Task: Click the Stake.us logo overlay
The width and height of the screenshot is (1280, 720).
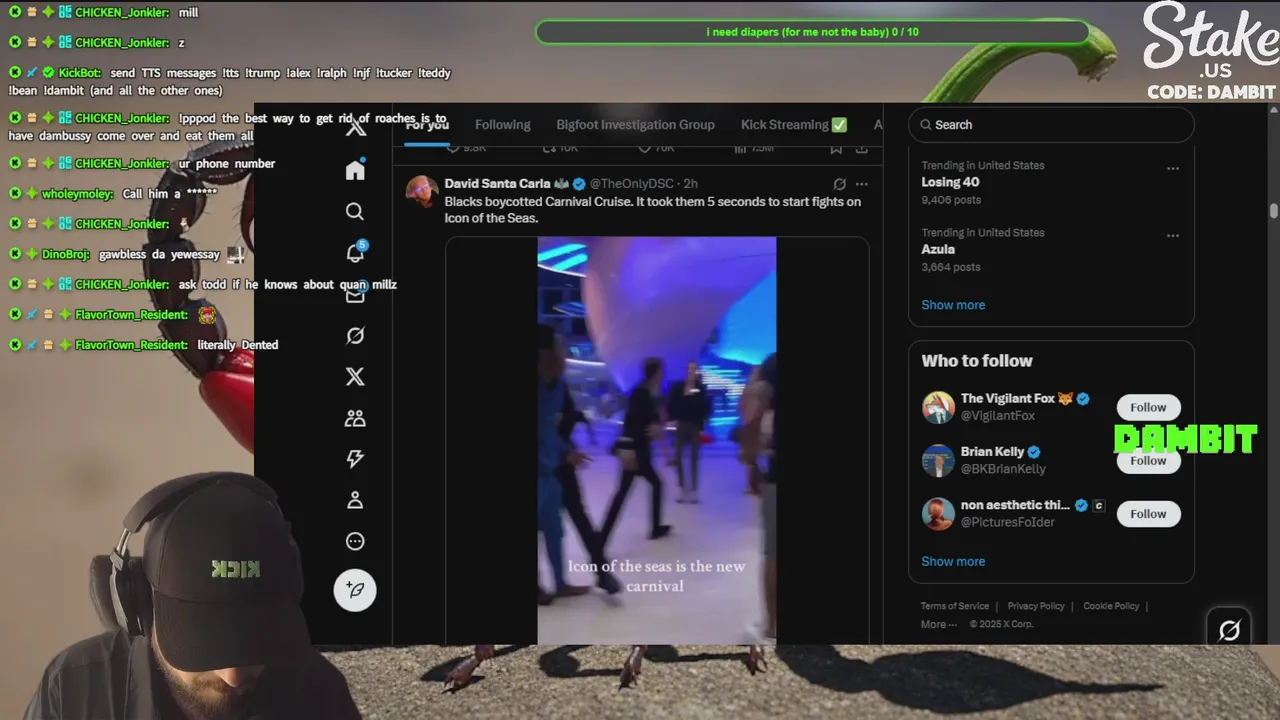Action: (1211, 50)
